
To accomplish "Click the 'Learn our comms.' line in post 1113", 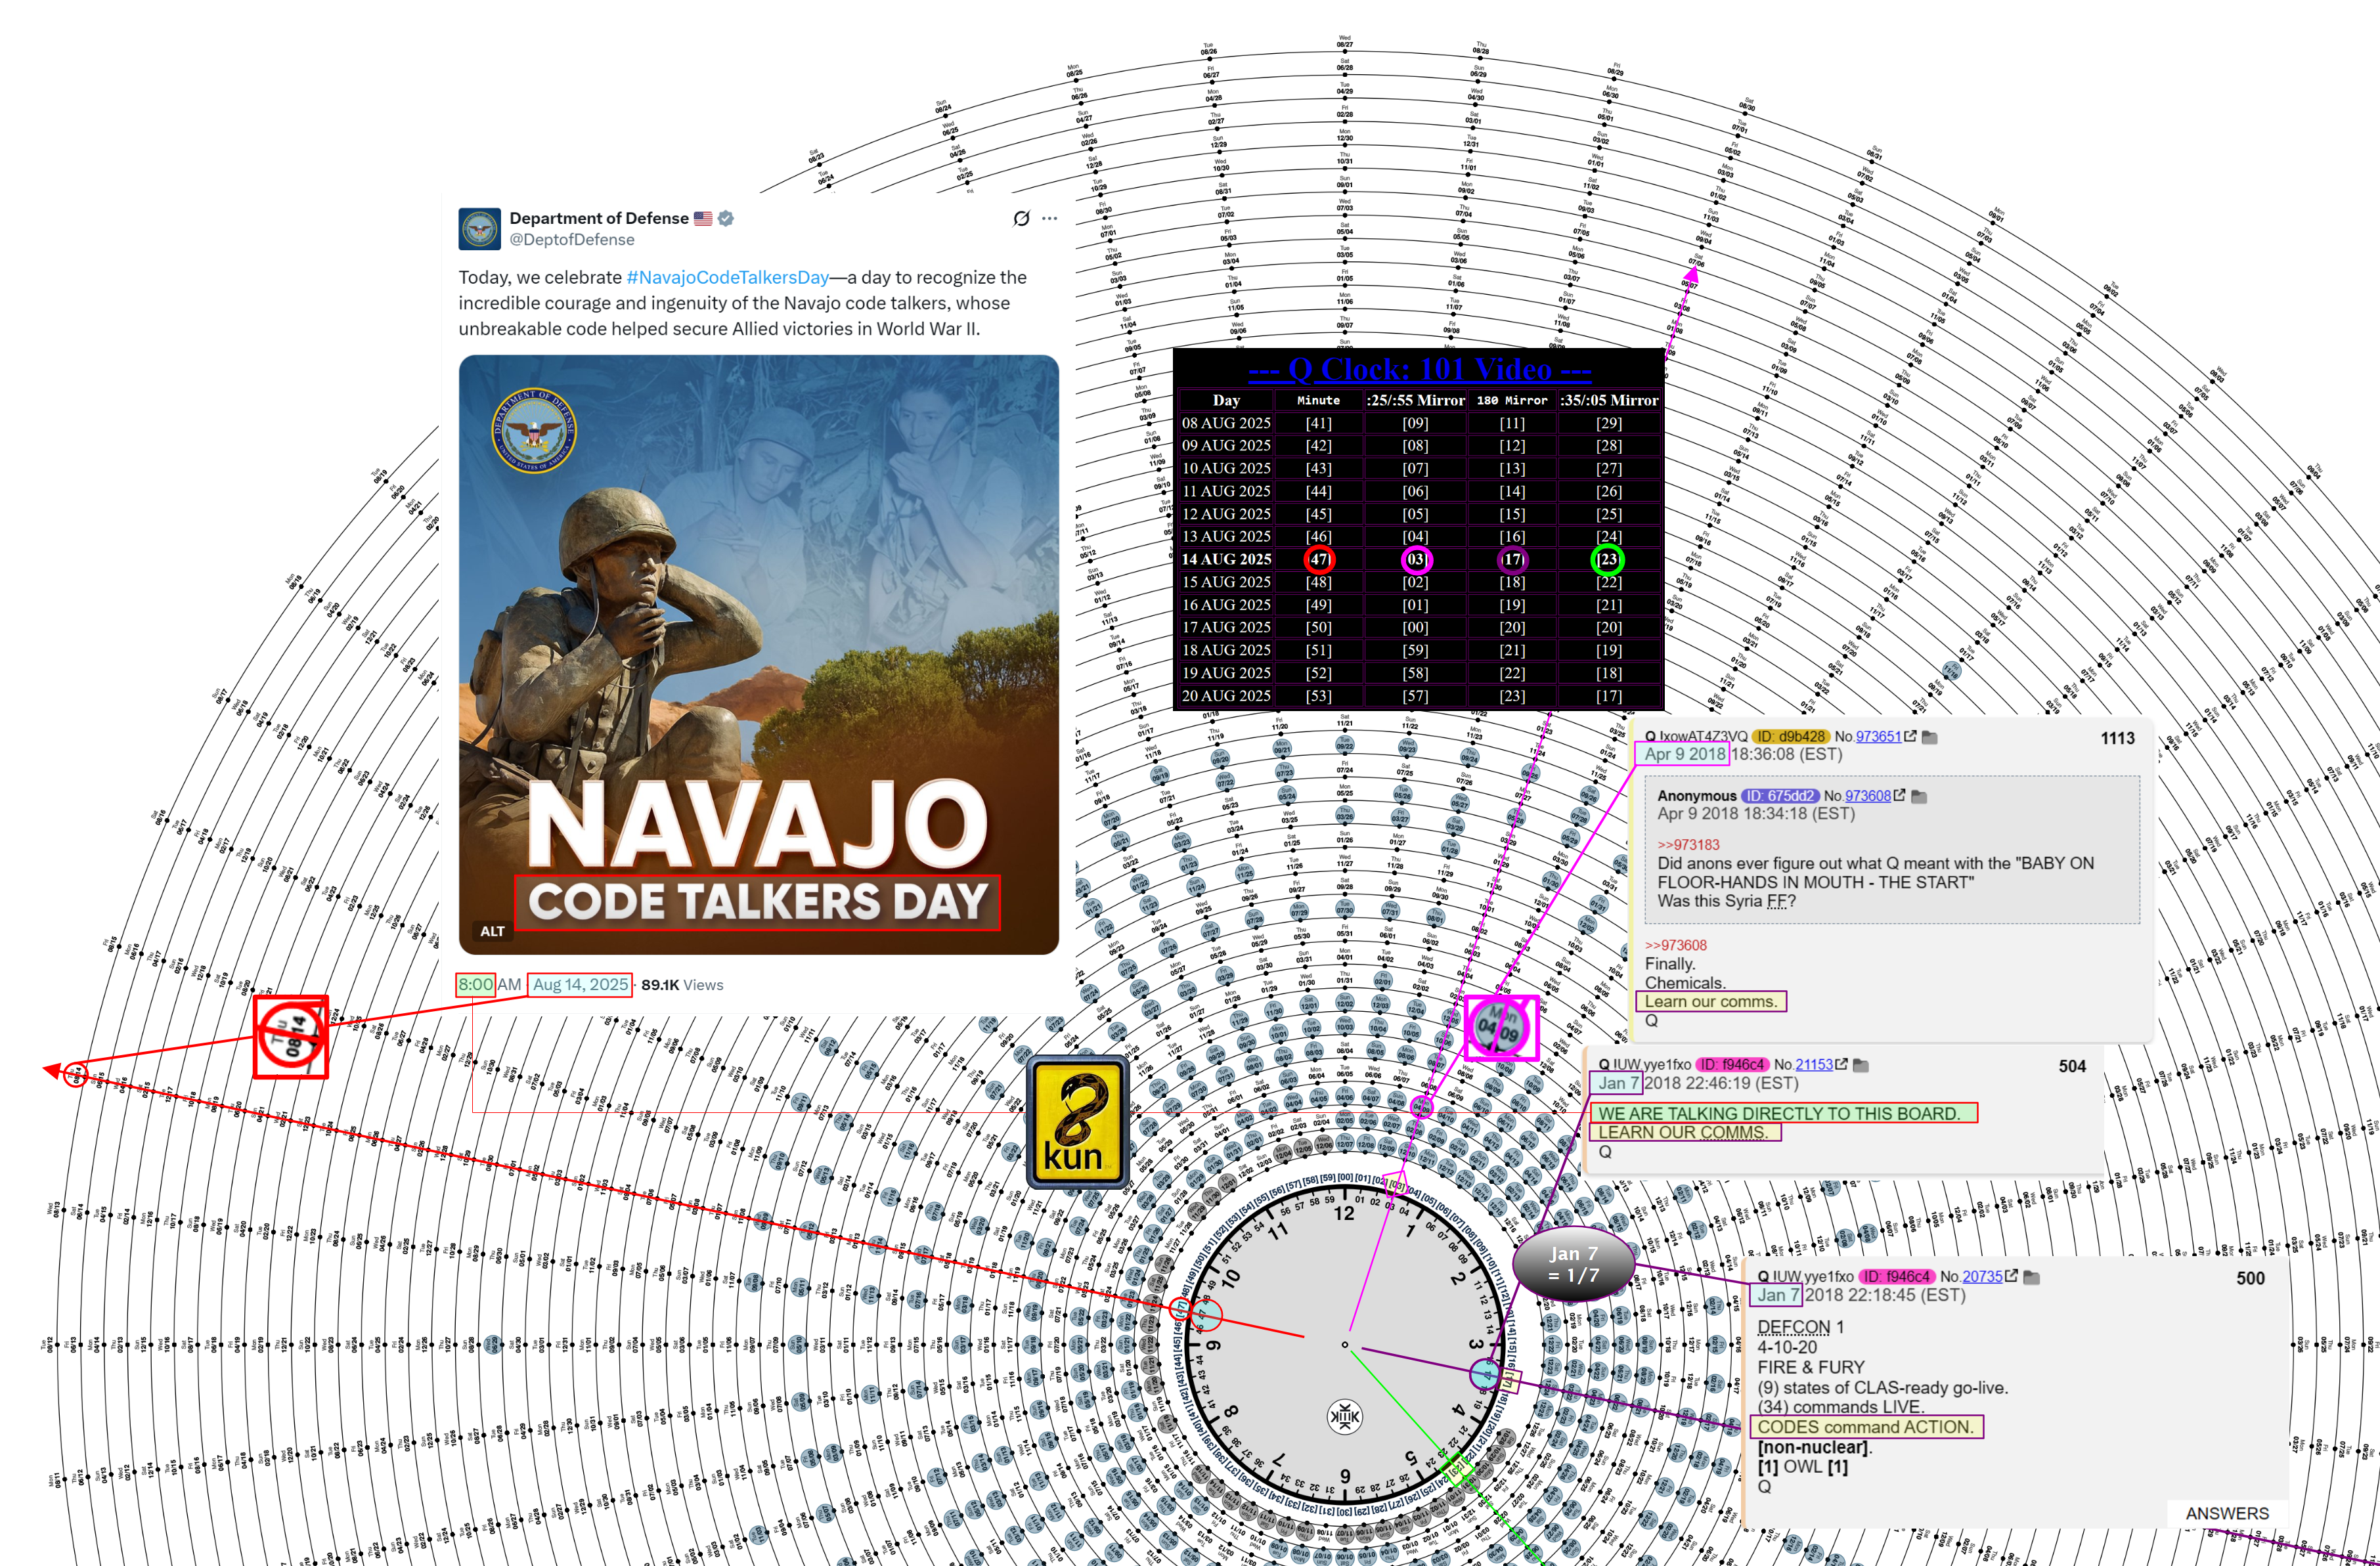I will 1711,1001.
